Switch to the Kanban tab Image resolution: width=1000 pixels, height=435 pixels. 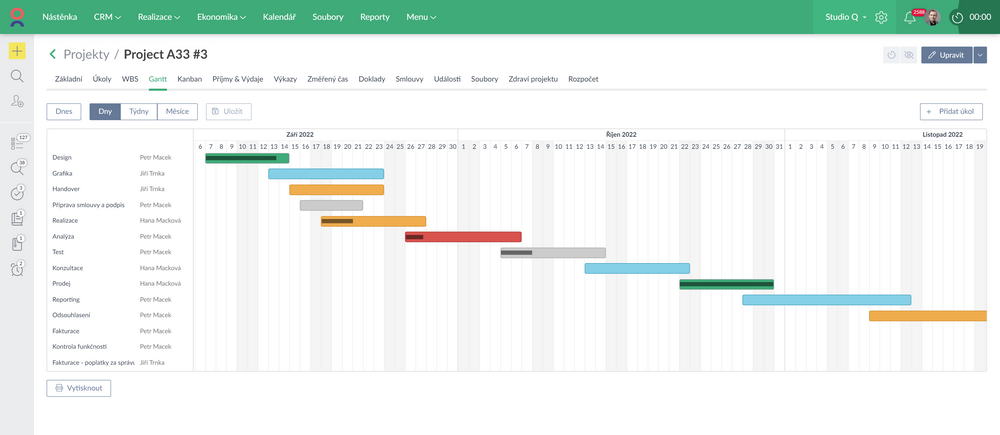pos(189,78)
